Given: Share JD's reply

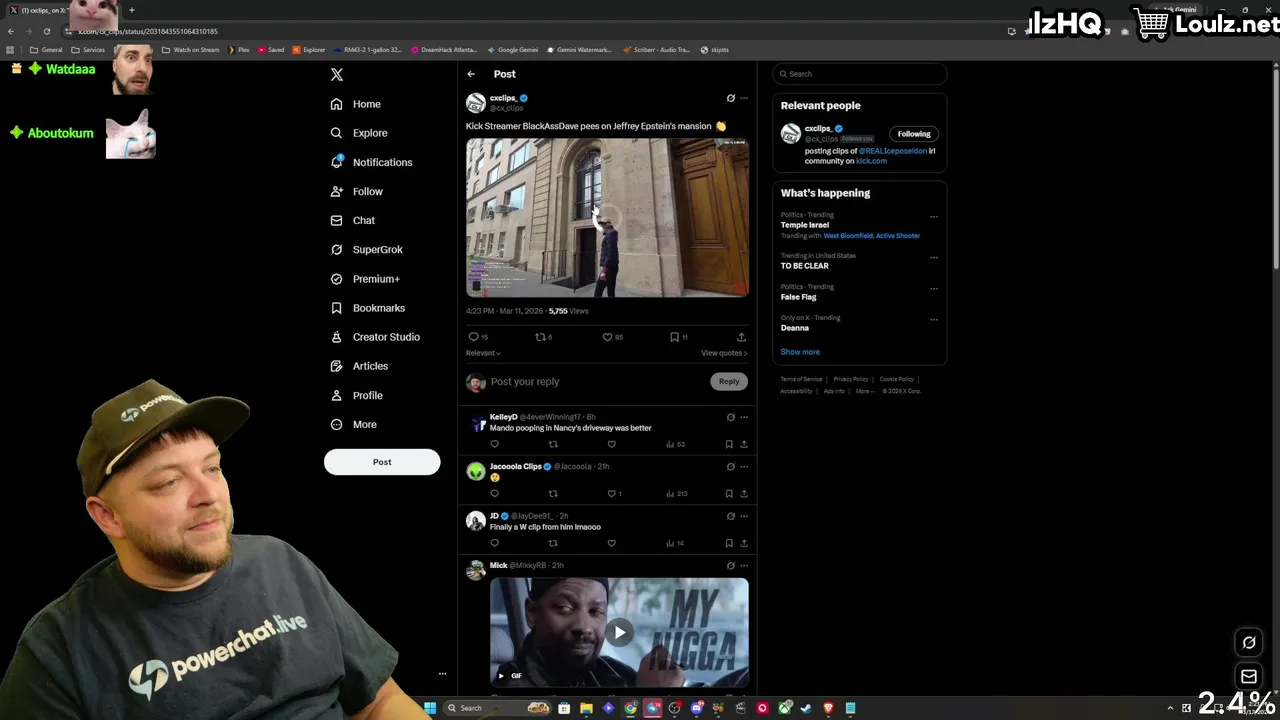Looking at the screenshot, I should 744,543.
